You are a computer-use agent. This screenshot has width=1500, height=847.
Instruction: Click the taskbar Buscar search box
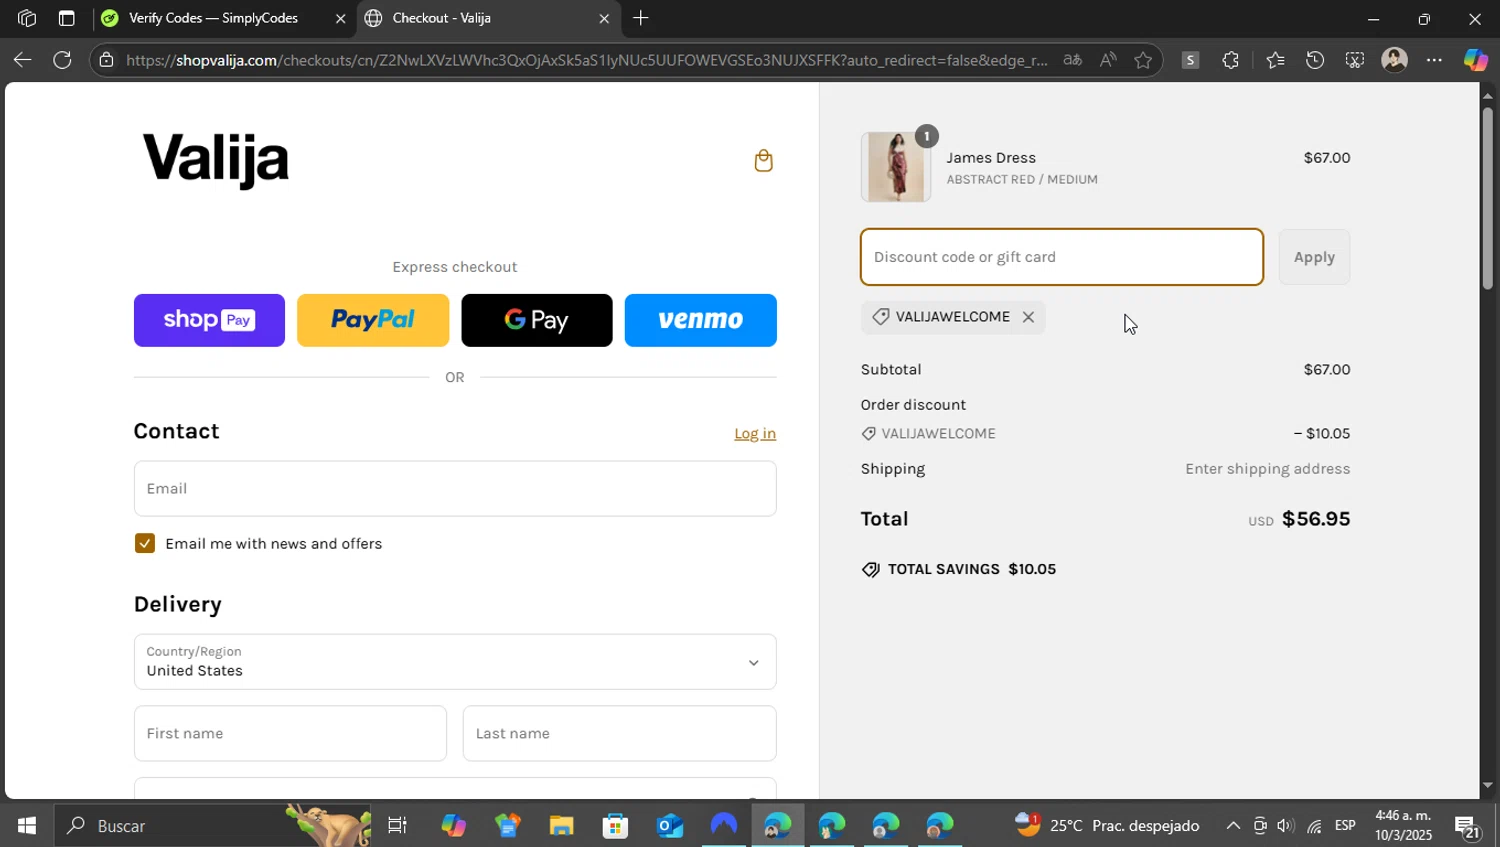click(x=212, y=826)
